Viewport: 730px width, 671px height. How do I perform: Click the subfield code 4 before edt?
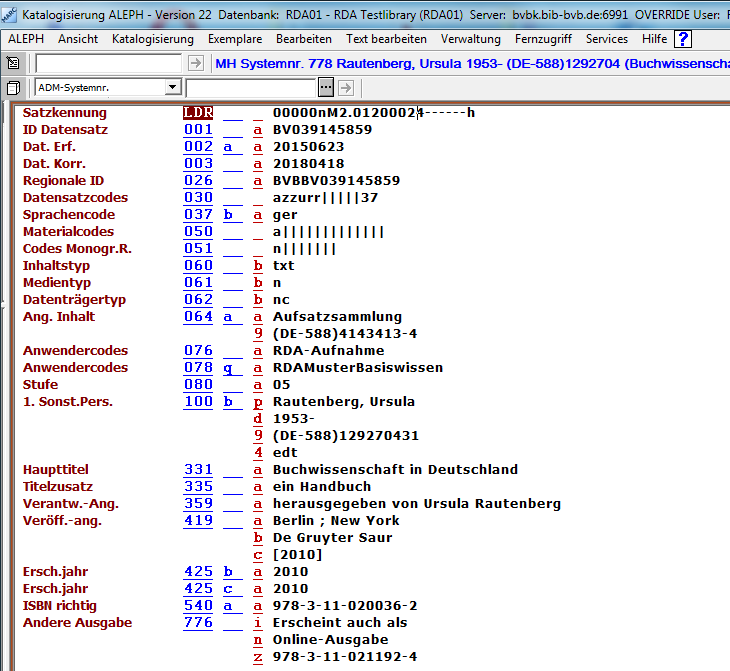tap(258, 453)
